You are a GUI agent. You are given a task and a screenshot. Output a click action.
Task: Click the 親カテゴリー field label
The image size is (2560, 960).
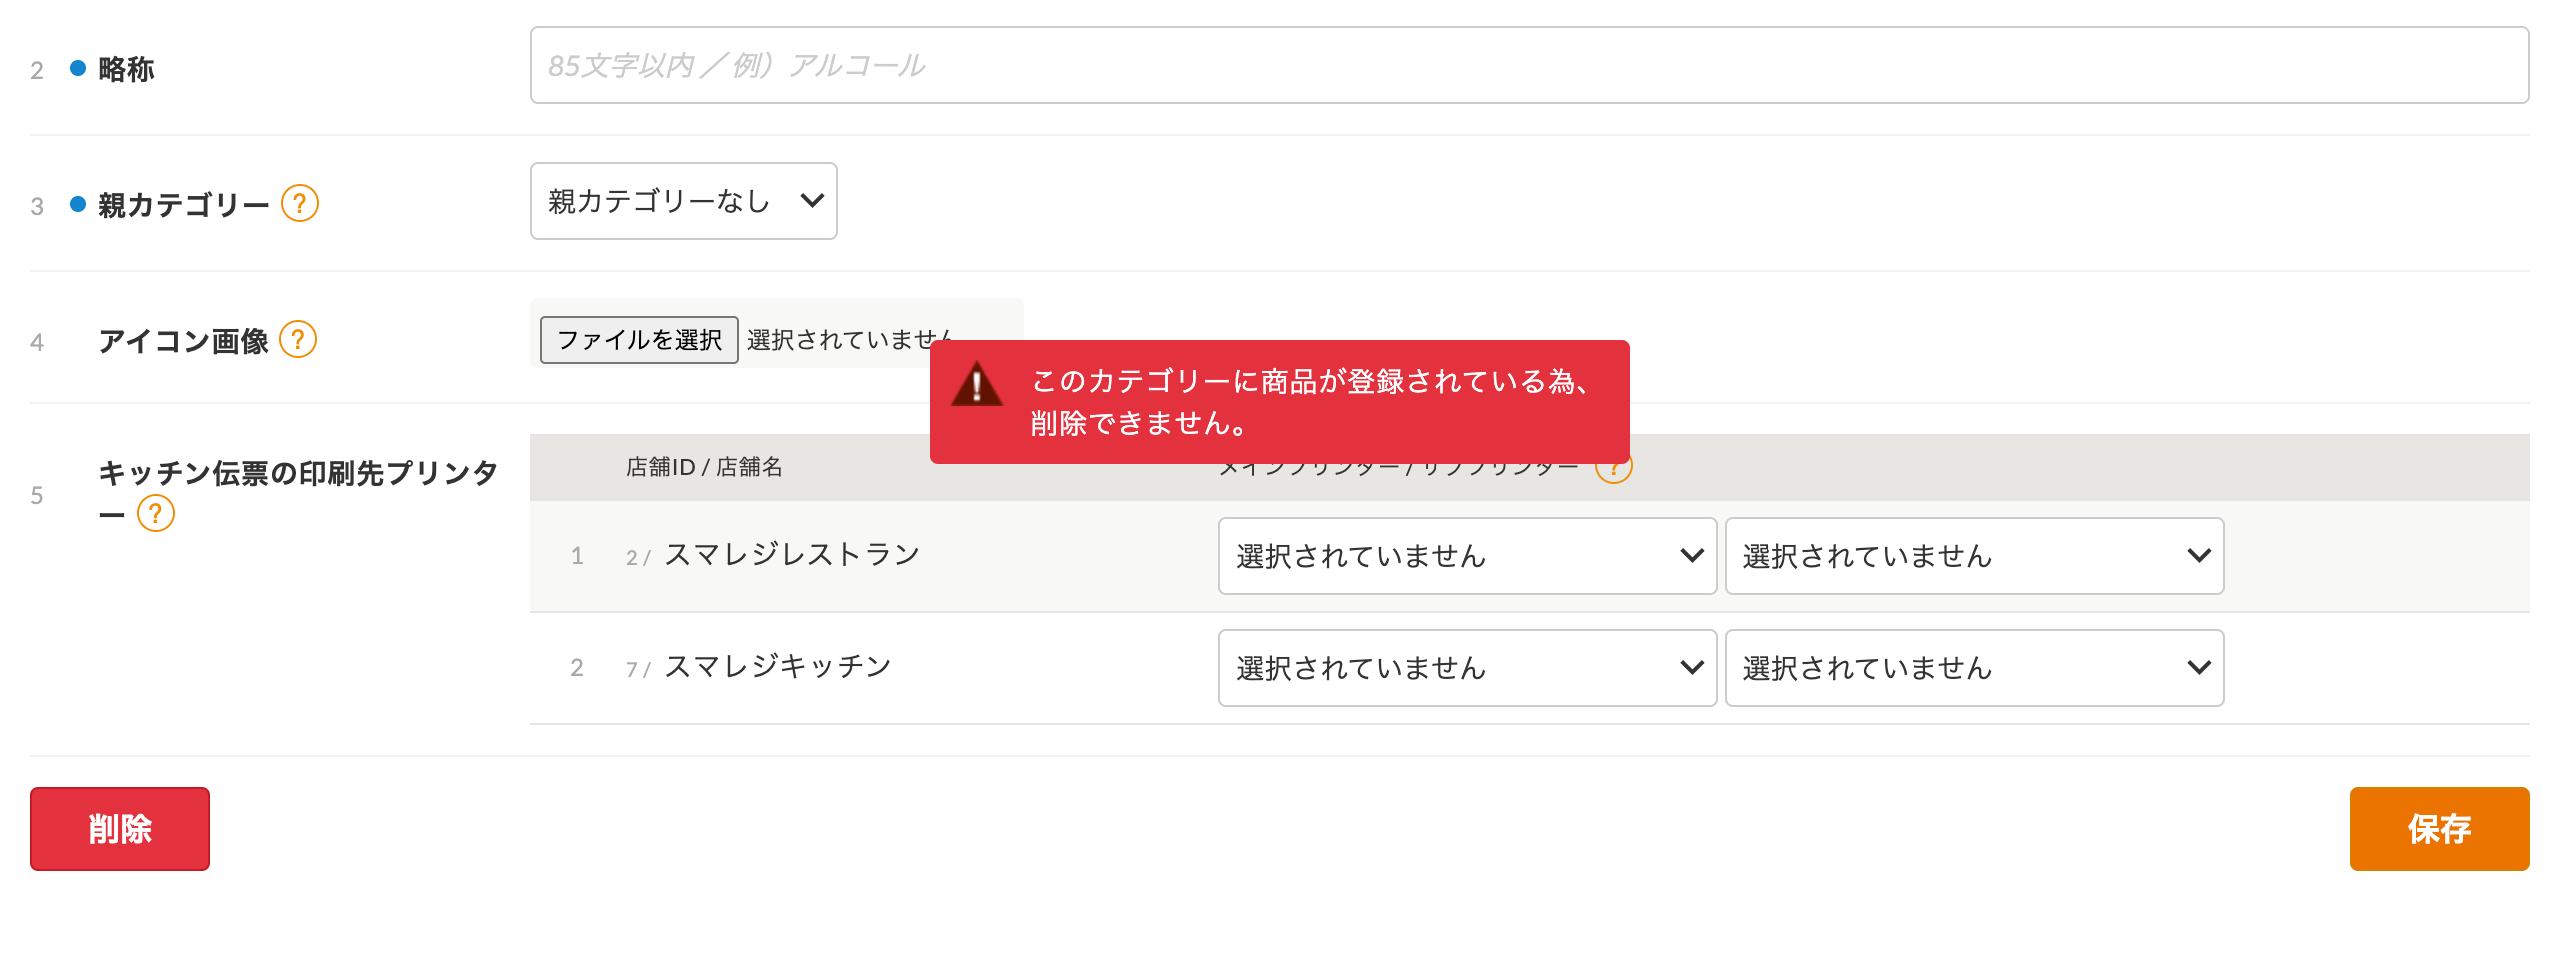pos(184,205)
